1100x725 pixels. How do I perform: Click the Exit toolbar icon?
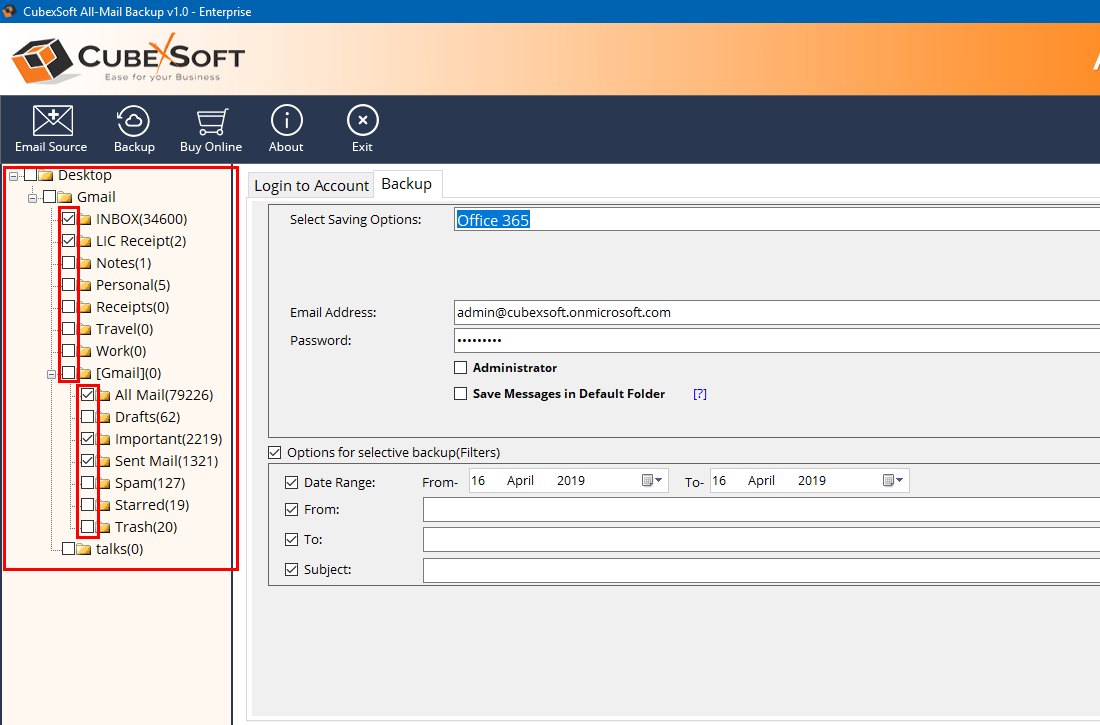click(x=362, y=121)
